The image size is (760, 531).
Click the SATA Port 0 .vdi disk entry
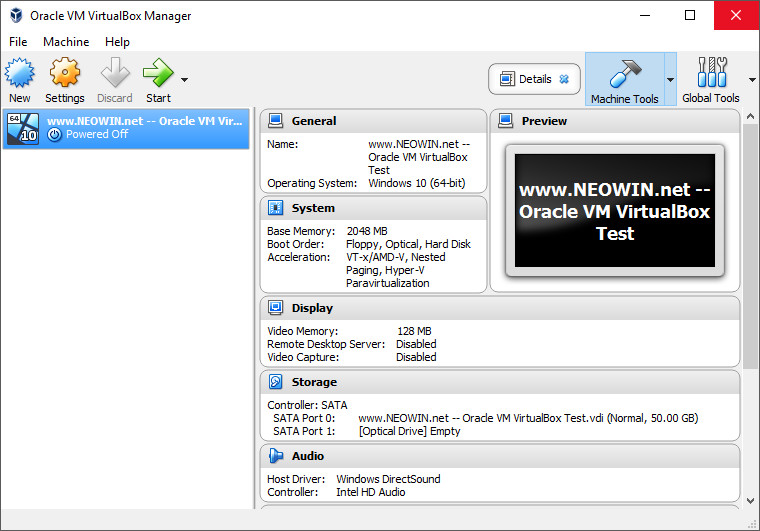pos(528,418)
